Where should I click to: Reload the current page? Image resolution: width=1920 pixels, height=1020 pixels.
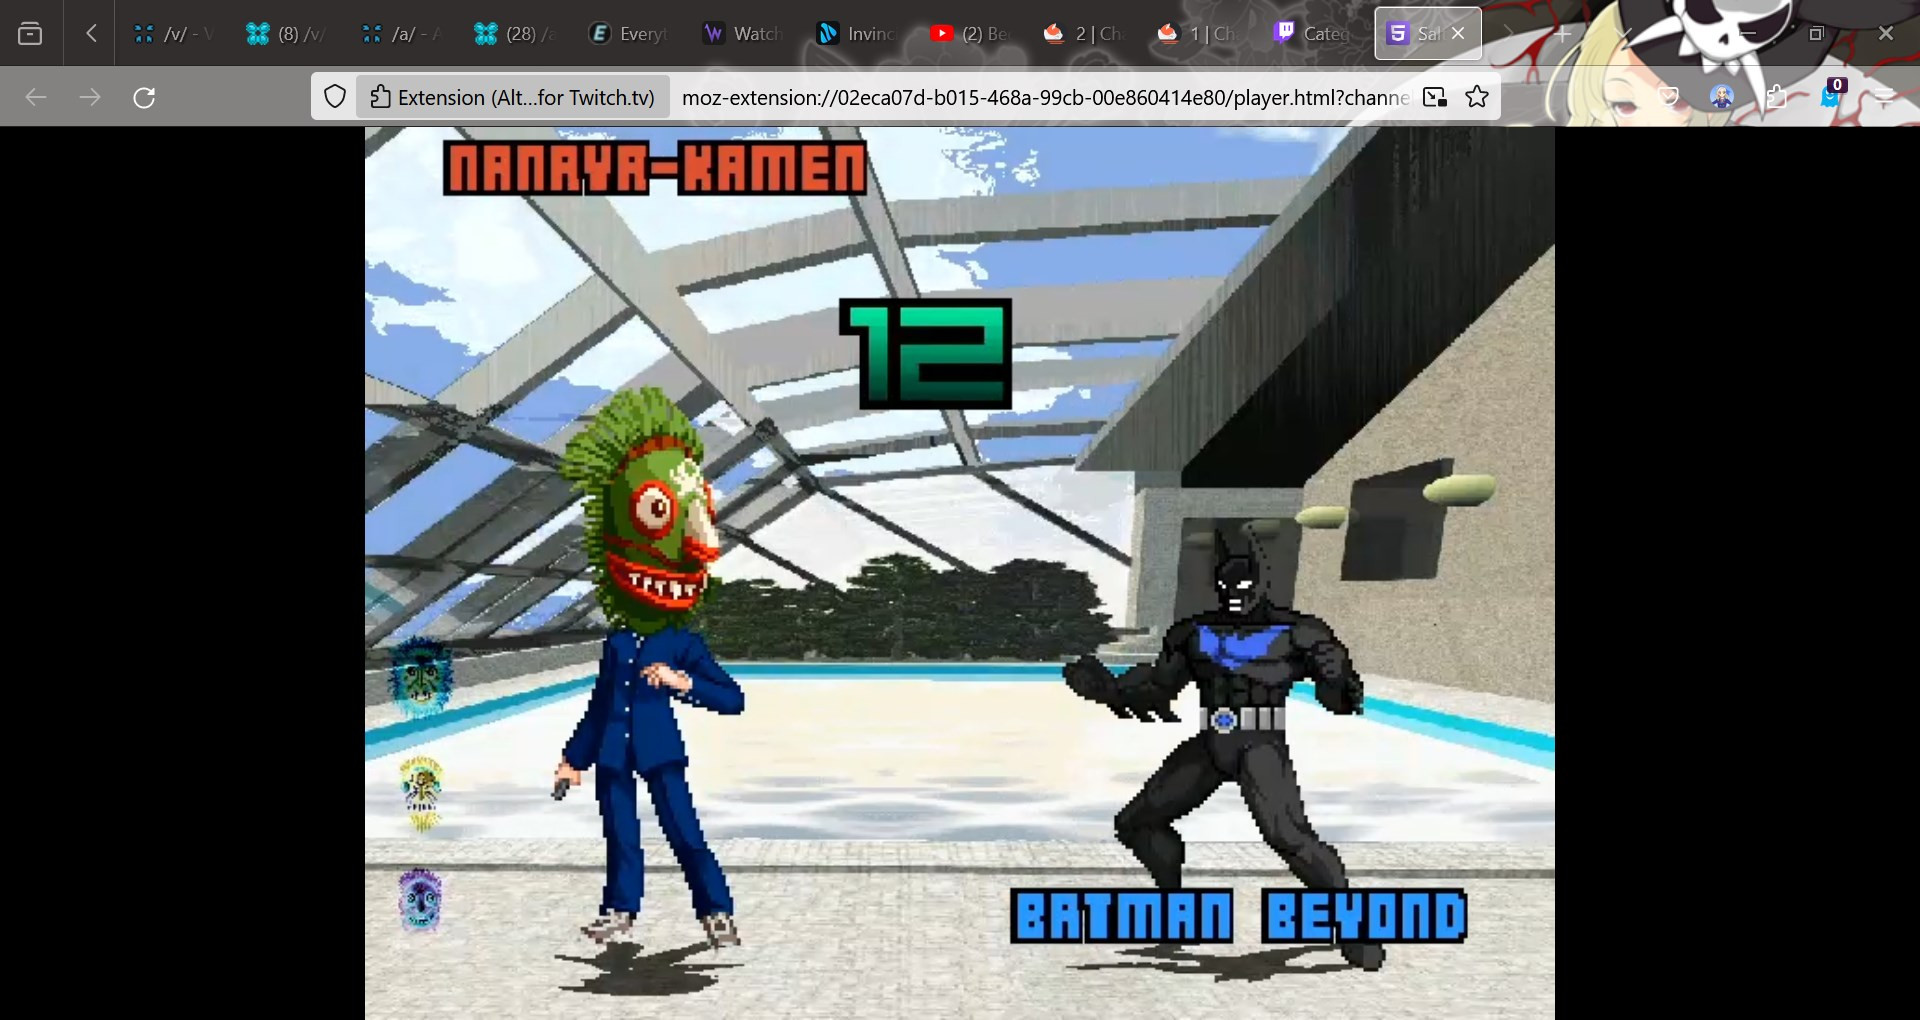point(144,97)
